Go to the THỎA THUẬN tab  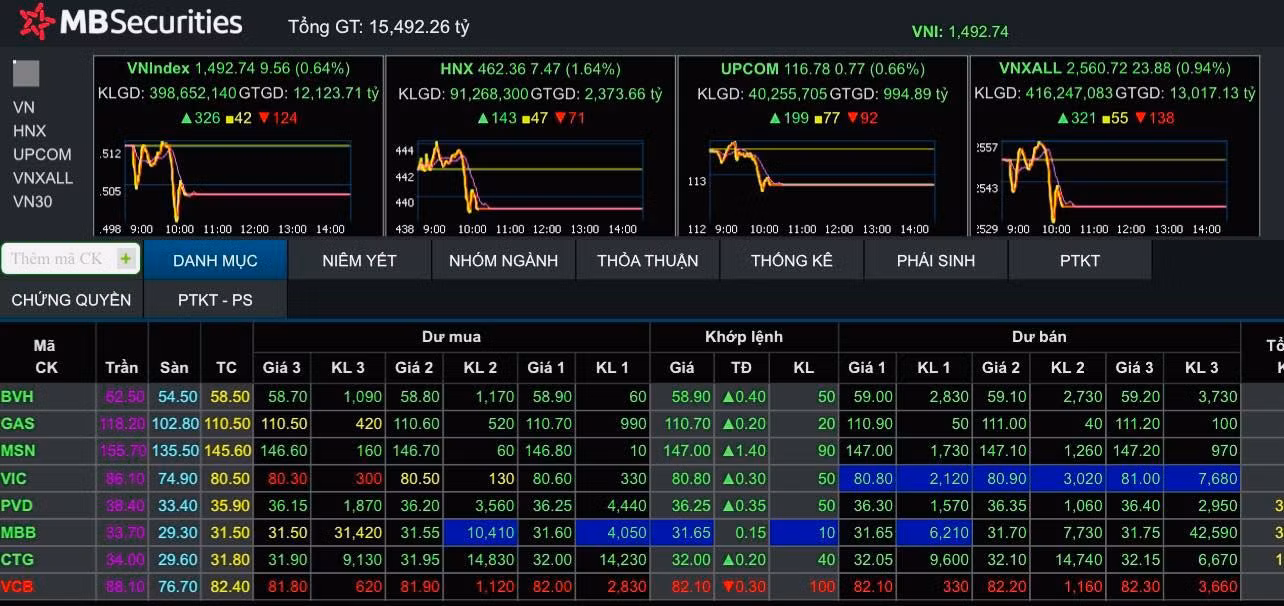pyautogui.click(x=648, y=260)
